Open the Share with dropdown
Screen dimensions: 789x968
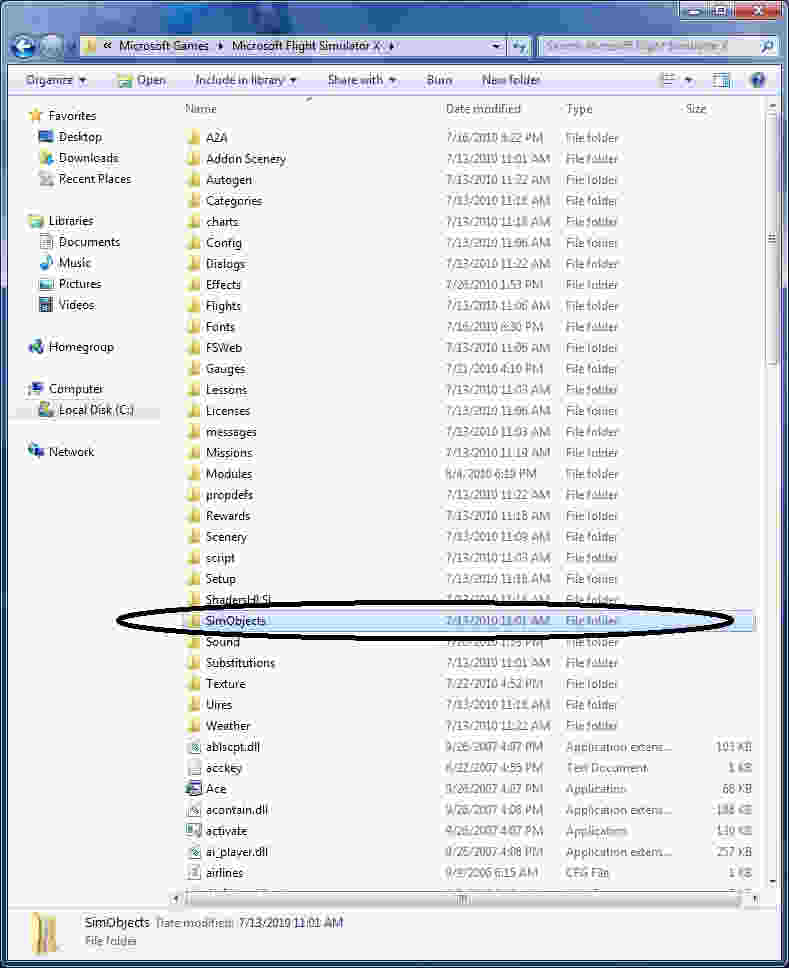point(362,80)
